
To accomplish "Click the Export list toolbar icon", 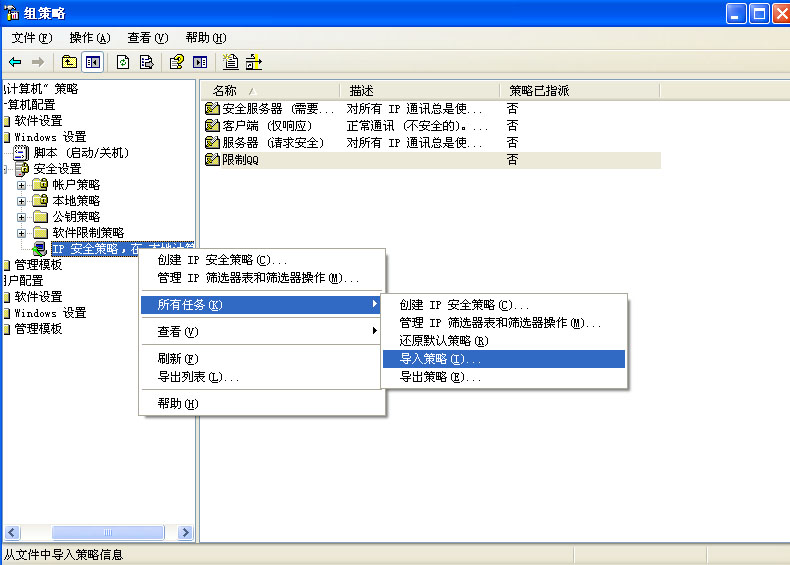I will point(147,62).
